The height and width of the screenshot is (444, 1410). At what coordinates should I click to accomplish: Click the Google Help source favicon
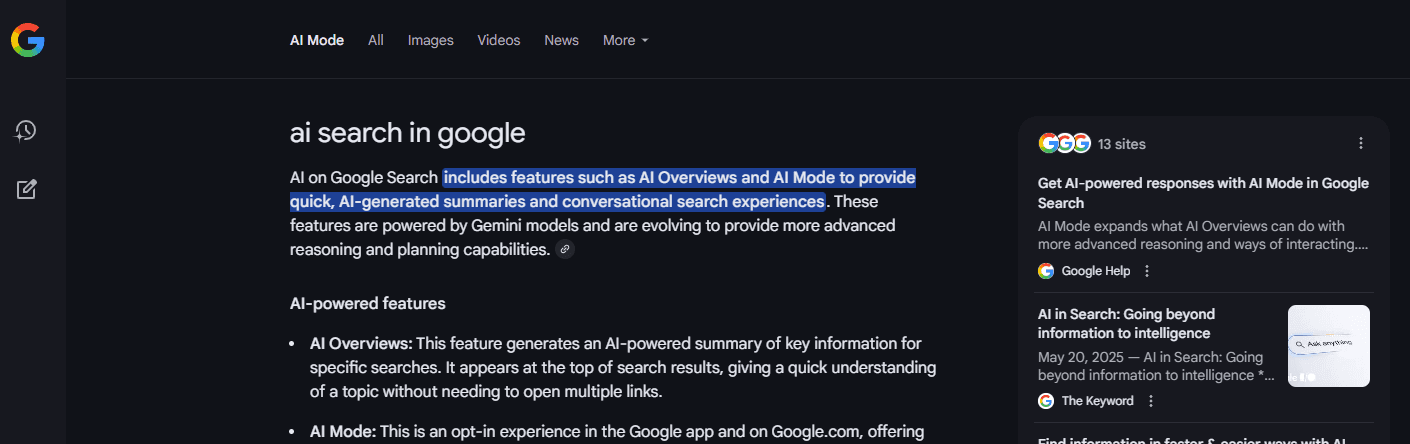pyautogui.click(x=1046, y=271)
